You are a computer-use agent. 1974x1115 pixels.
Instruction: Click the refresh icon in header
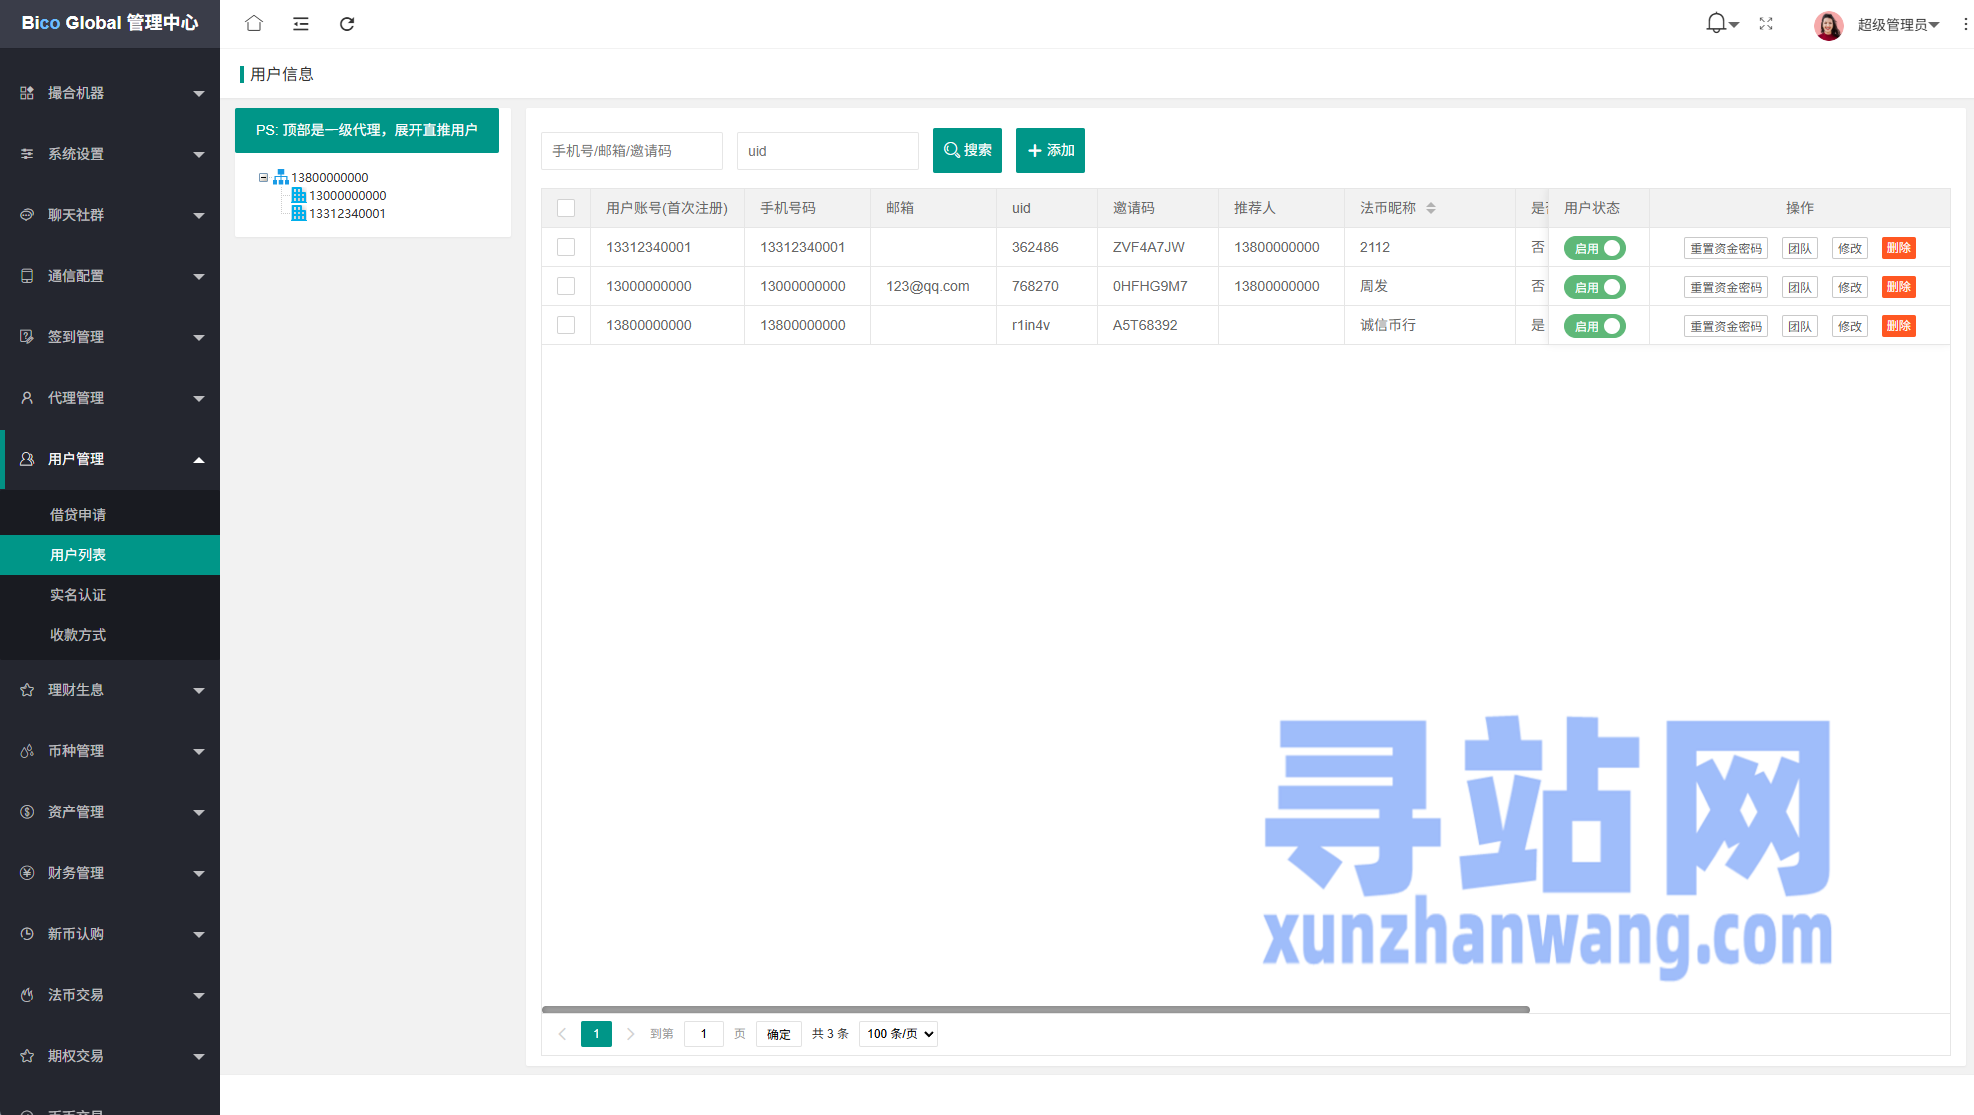(347, 23)
